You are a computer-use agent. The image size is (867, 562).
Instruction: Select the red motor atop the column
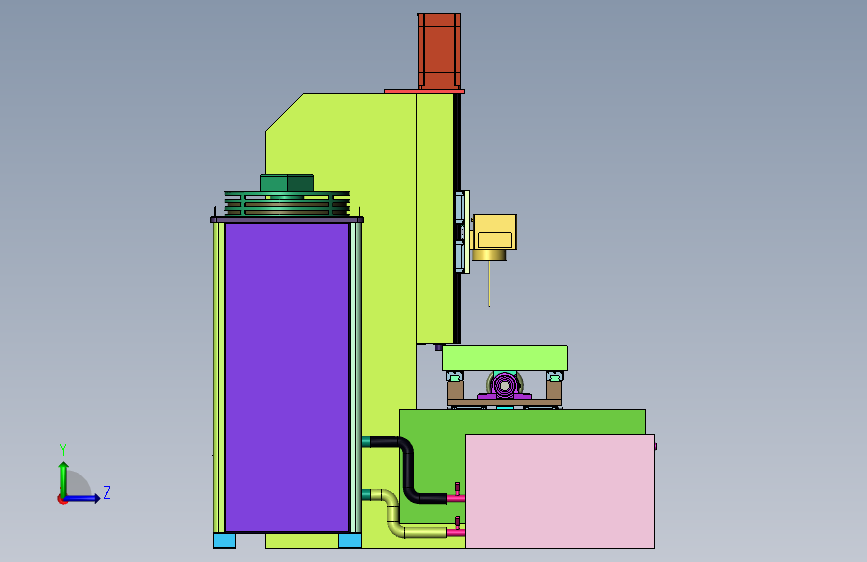[x=439, y=51]
